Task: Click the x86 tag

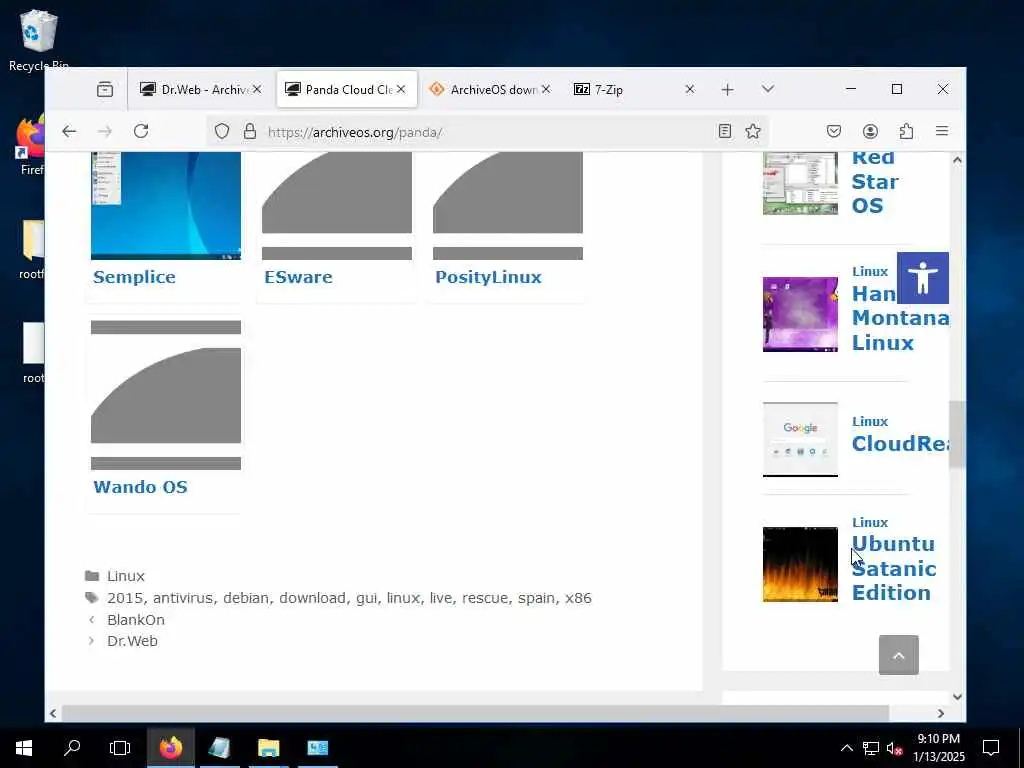Action: (x=578, y=598)
